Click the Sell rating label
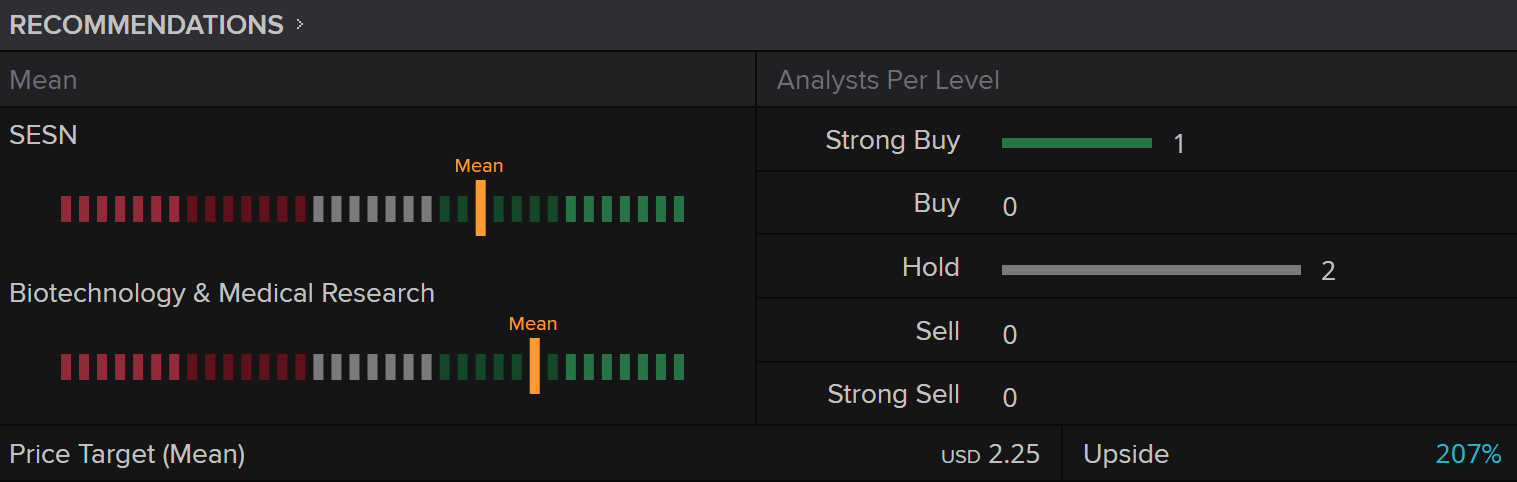The height and width of the screenshot is (482, 1517). 937,331
